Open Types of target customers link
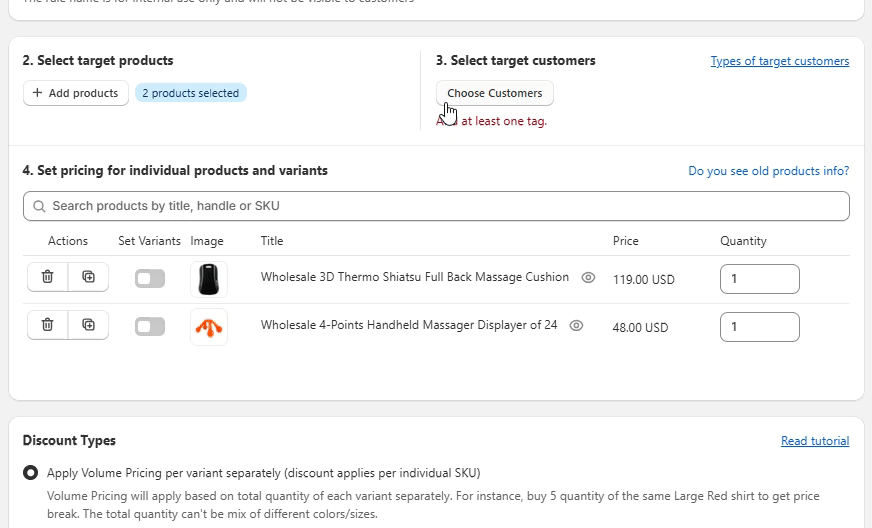The width and height of the screenshot is (872, 528). (780, 61)
